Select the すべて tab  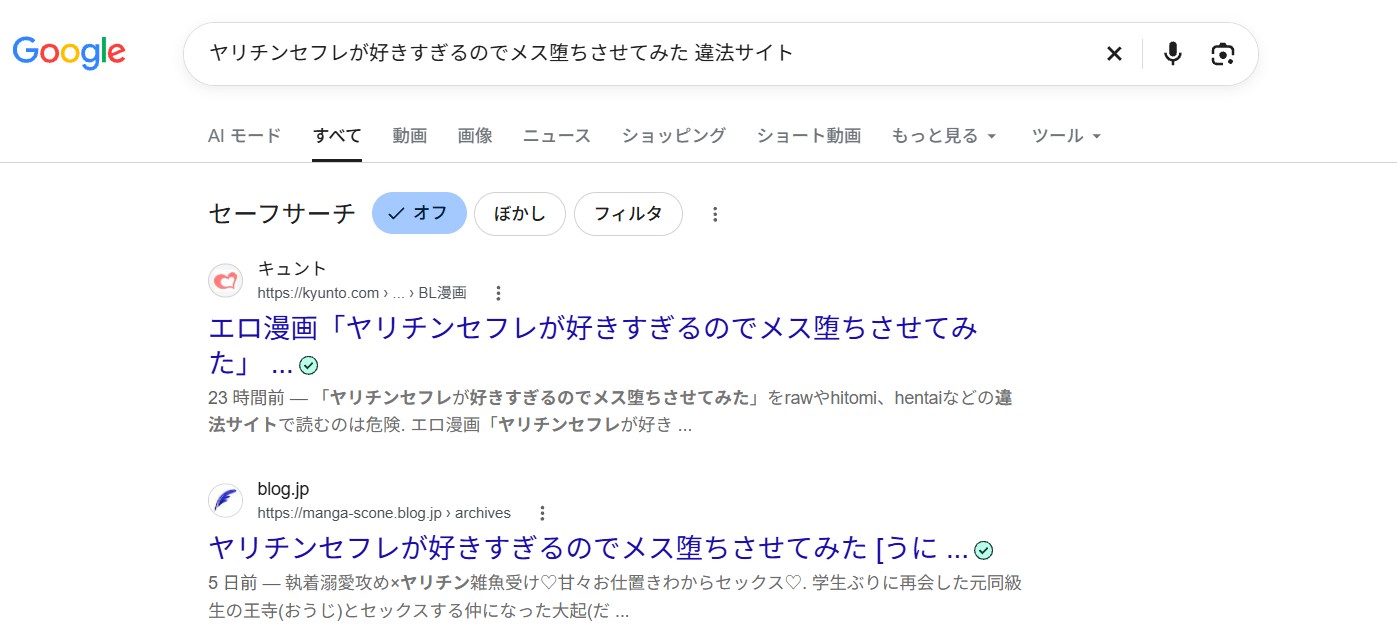click(337, 136)
